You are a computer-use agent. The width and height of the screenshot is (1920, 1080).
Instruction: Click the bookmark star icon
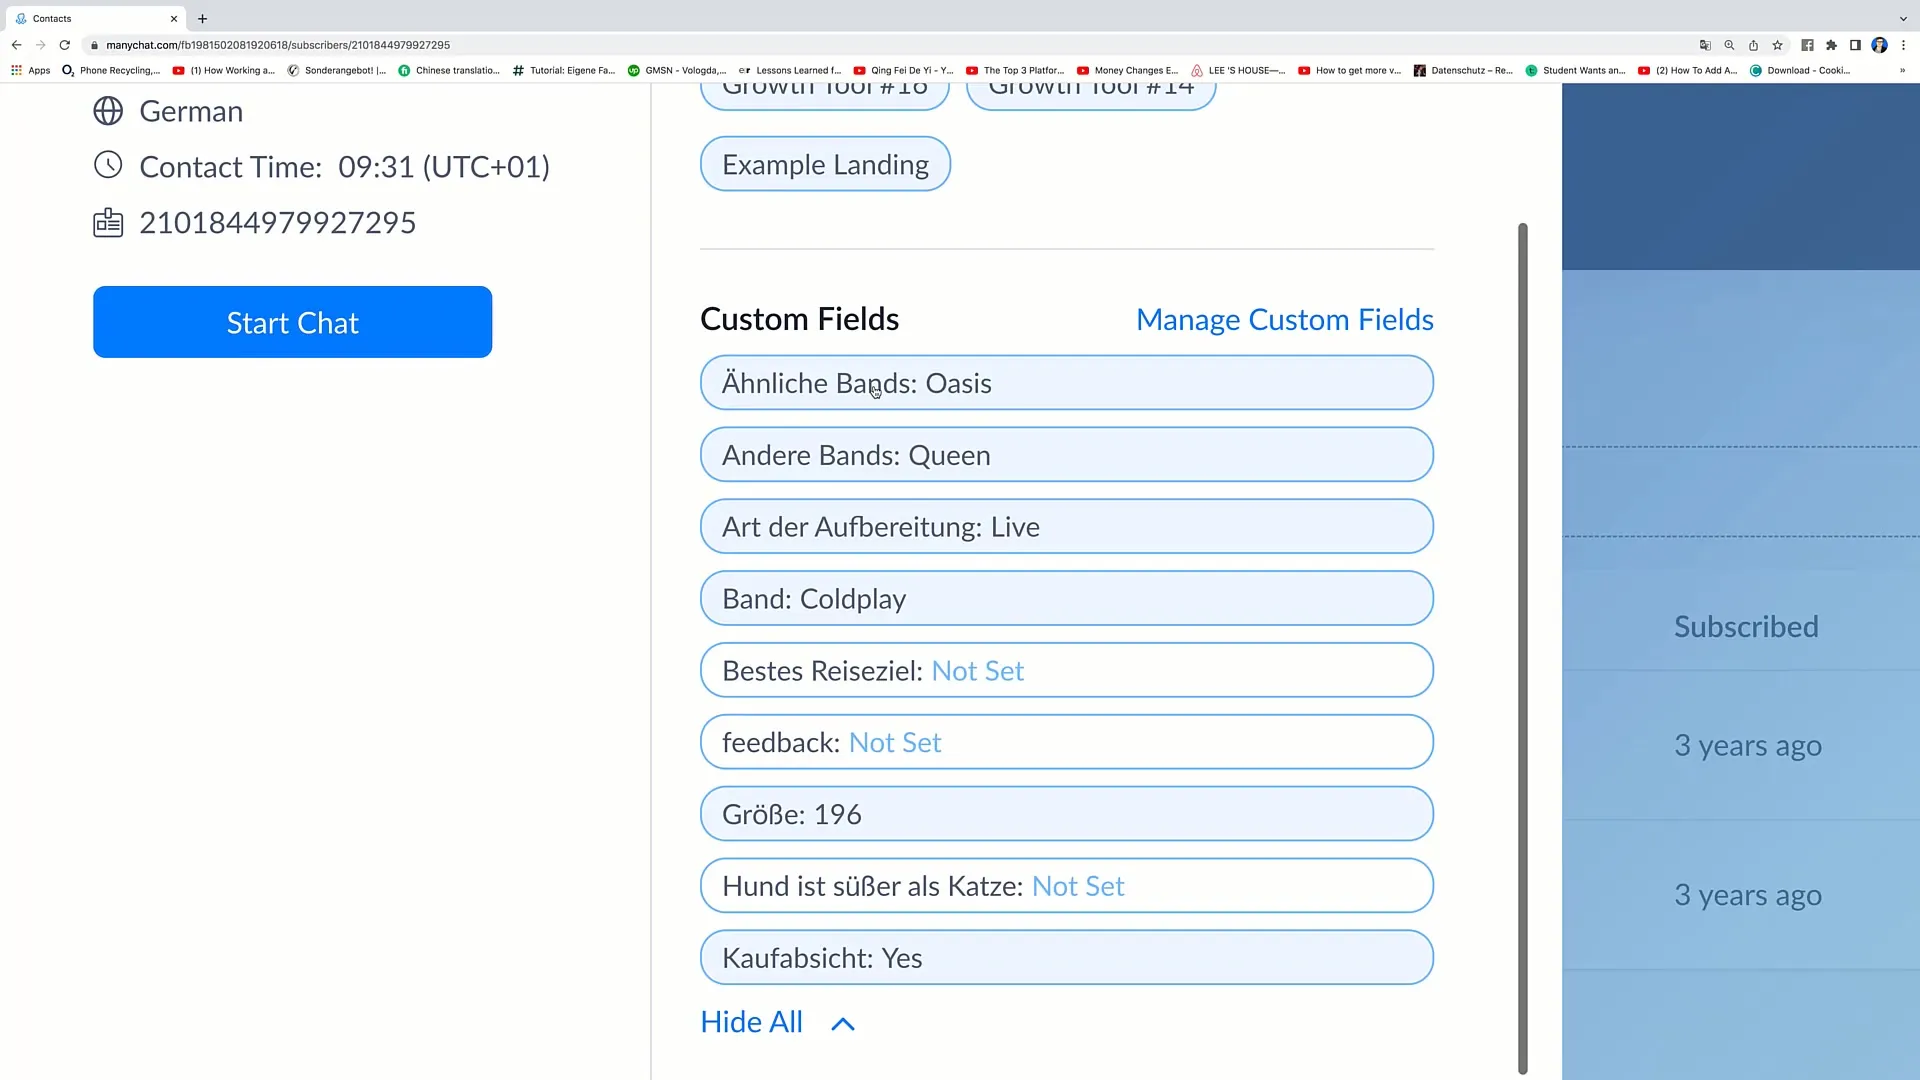tap(1779, 45)
